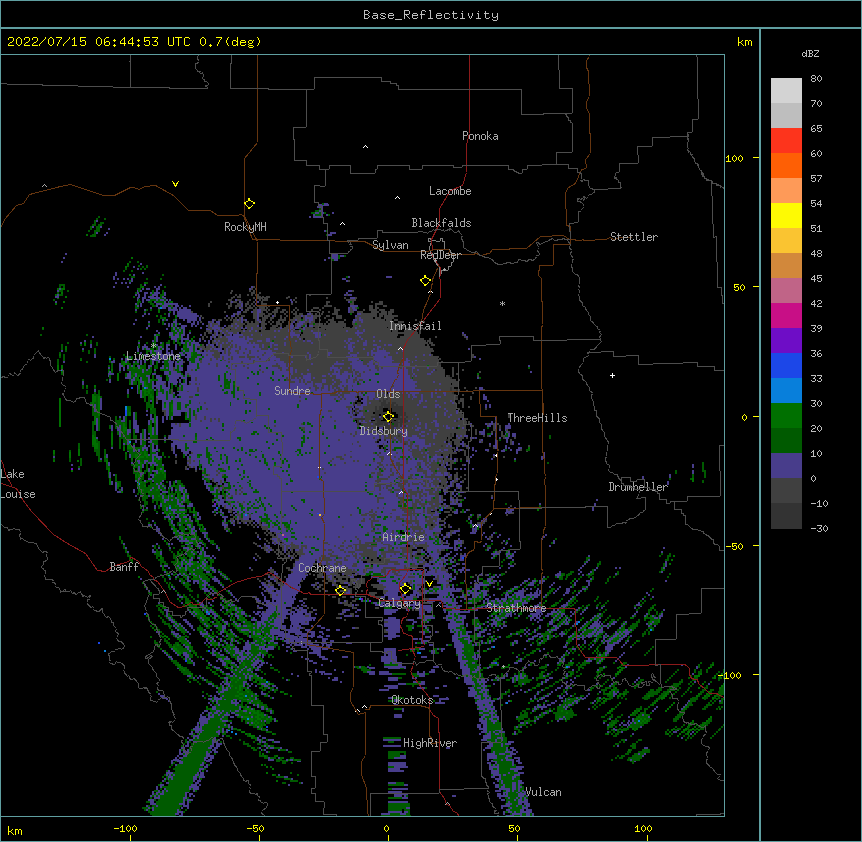Screen dimensions: 862x842
Task: Click the Blackfalds city label
Action: [441, 223]
